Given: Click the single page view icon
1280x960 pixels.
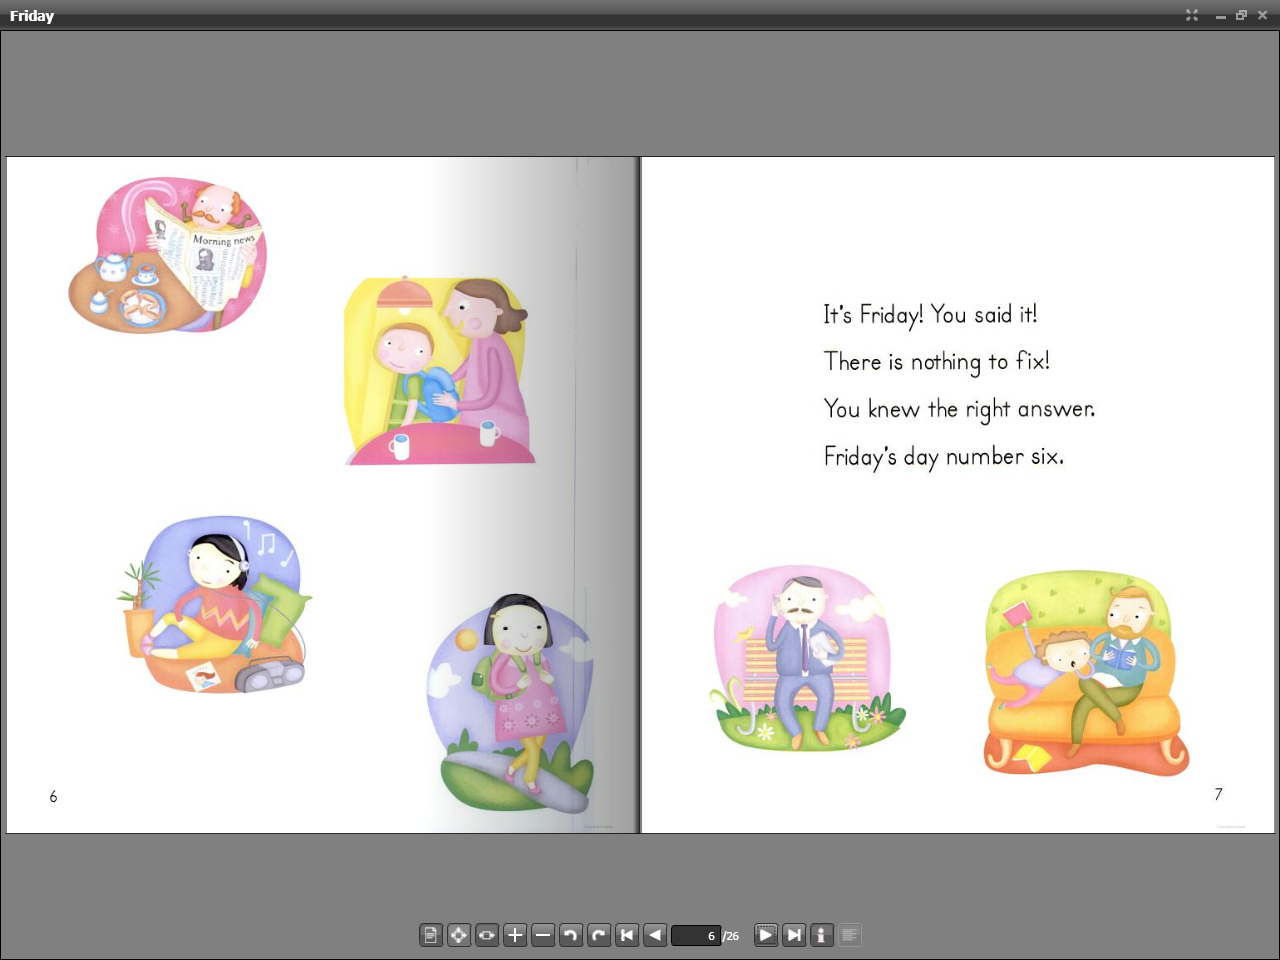Looking at the screenshot, I should point(430,935).
